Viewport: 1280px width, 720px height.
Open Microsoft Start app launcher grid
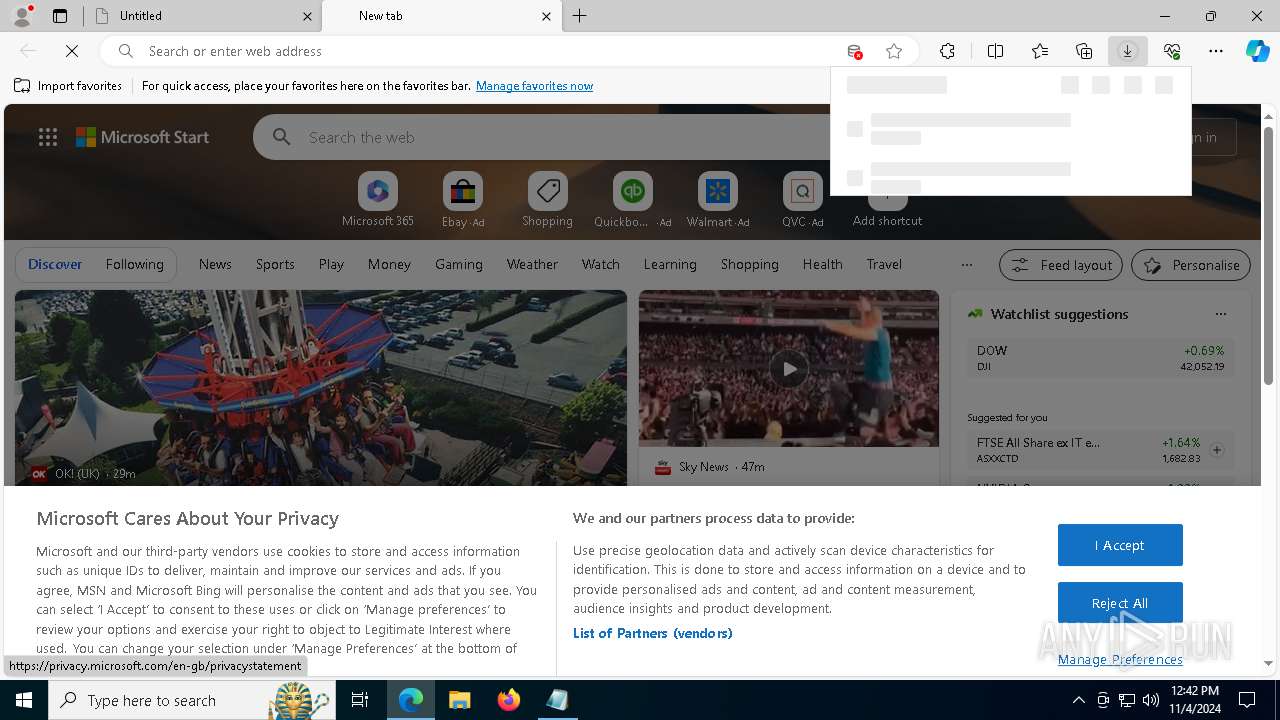(x=48, y=138)
